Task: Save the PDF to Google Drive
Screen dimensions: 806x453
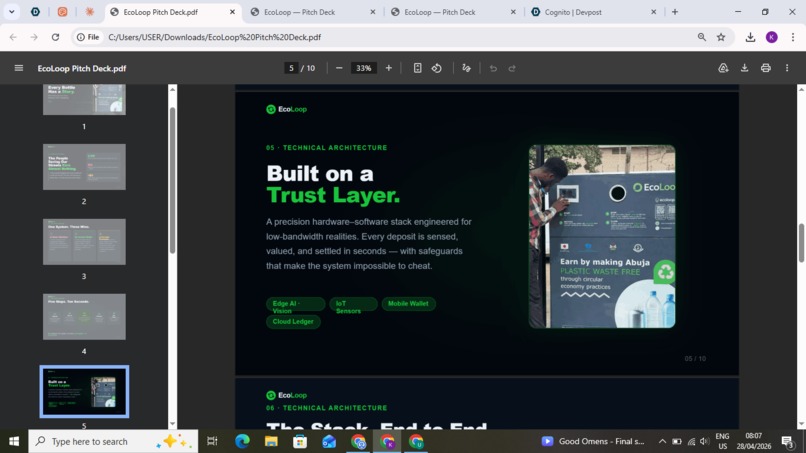Action: [723, 68]
